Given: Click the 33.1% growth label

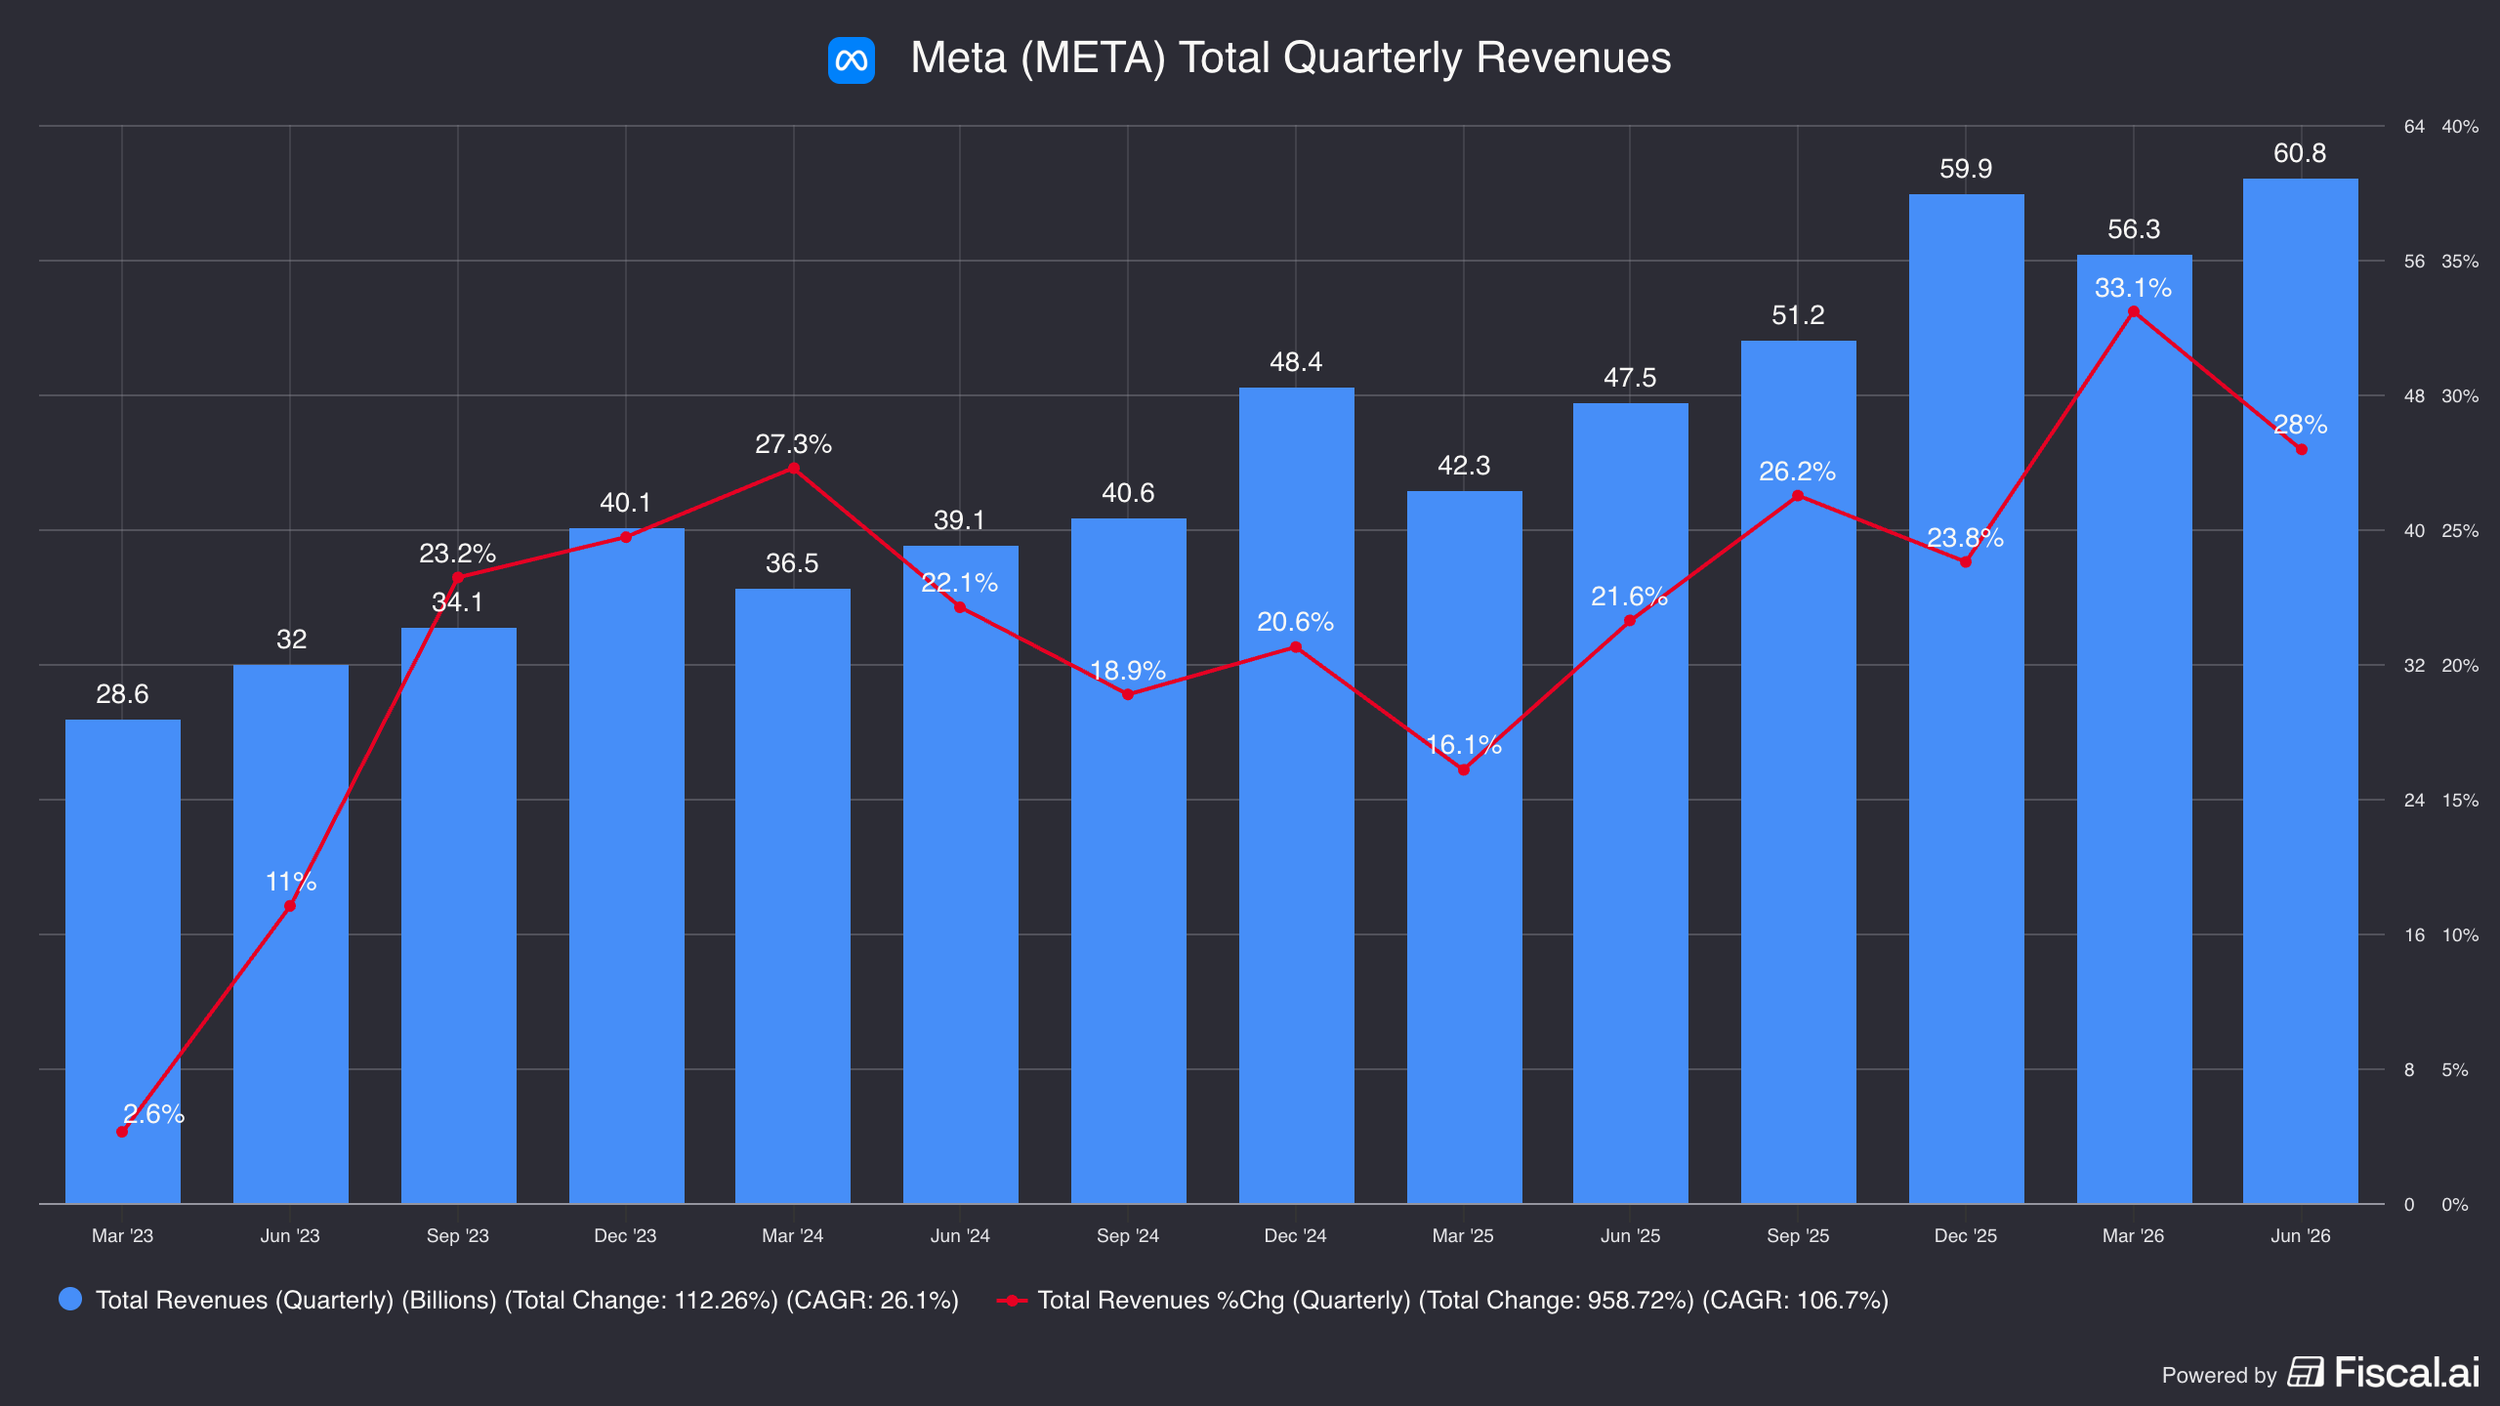Looking at the screenshot, I should tap(2134, 289).
